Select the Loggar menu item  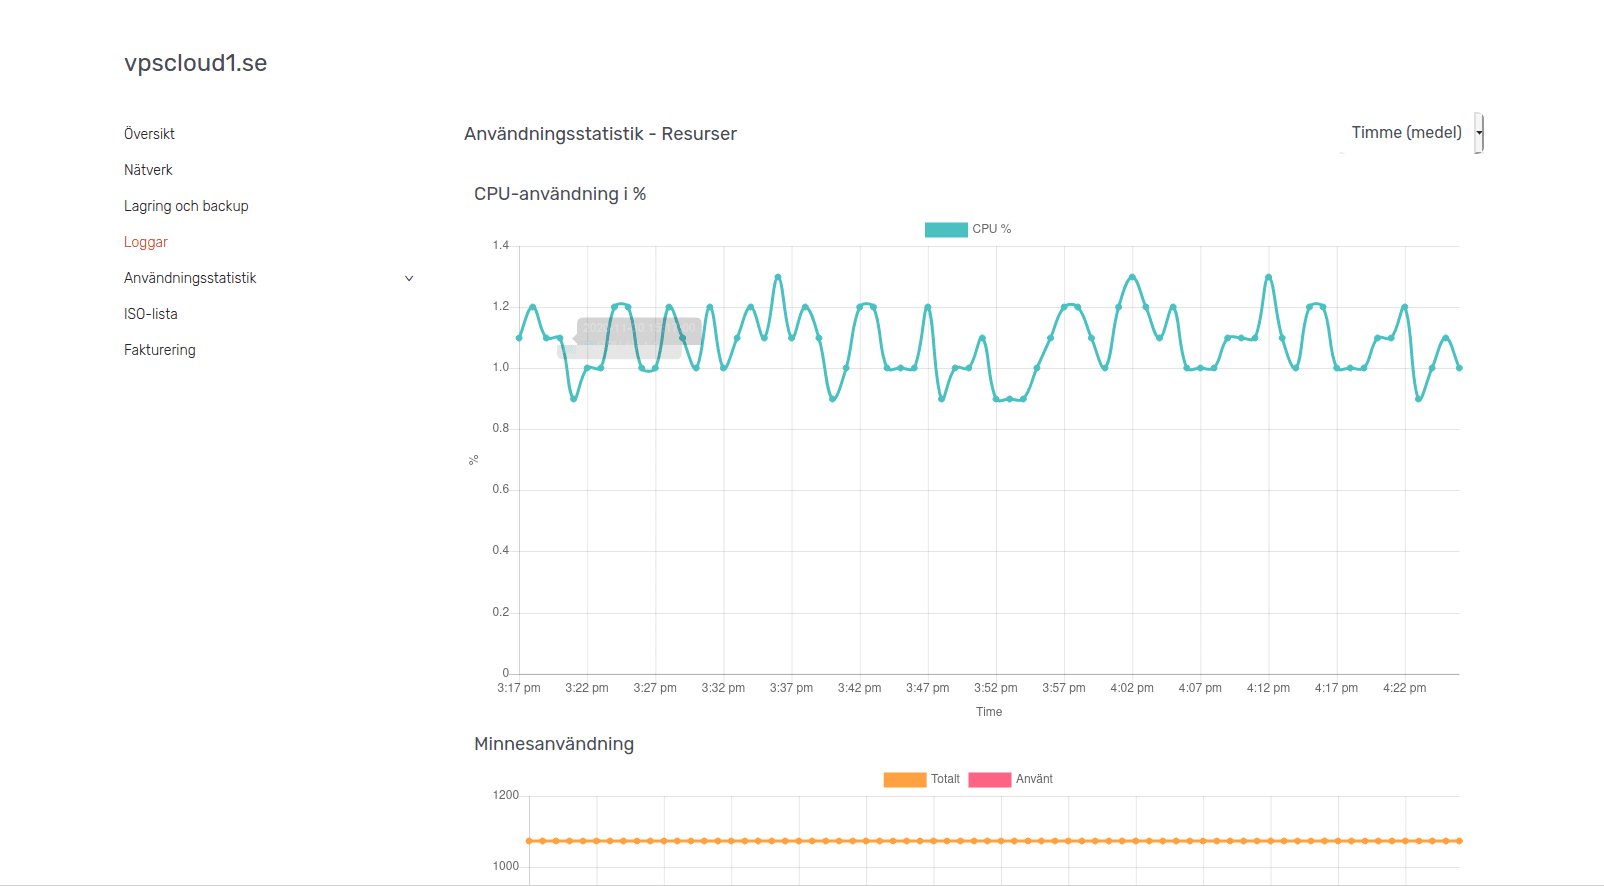point(146,242)
